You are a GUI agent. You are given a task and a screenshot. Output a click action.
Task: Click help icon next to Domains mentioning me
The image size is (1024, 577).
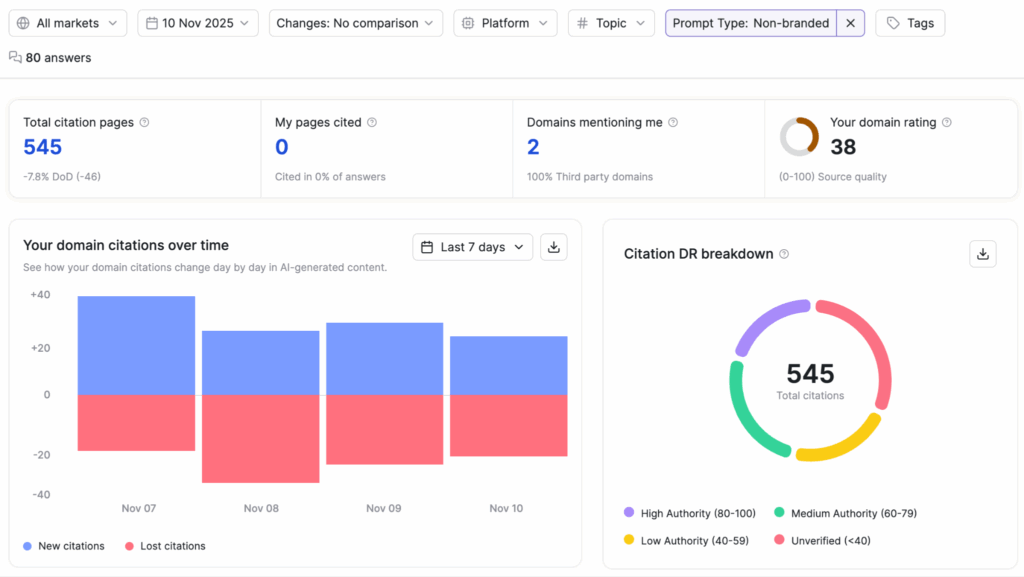coord(673,123)
